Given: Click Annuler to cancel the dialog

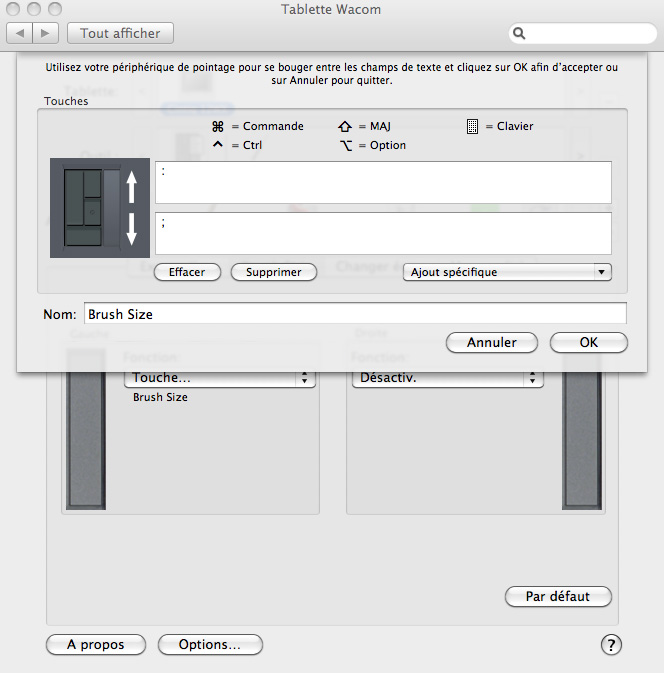Looking at the screenshot, I should 492,343.
